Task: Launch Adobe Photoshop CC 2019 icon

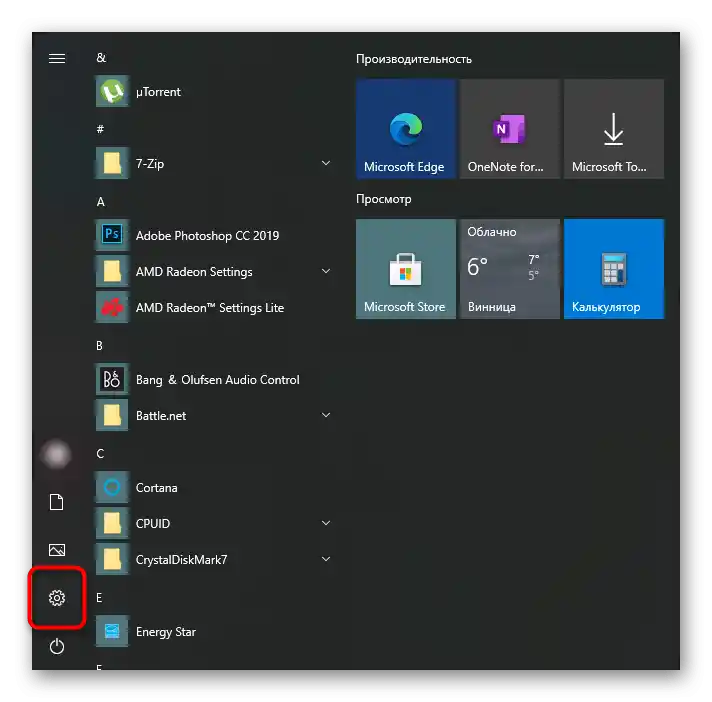Action: pyautogui.click(x=112, y=235)
